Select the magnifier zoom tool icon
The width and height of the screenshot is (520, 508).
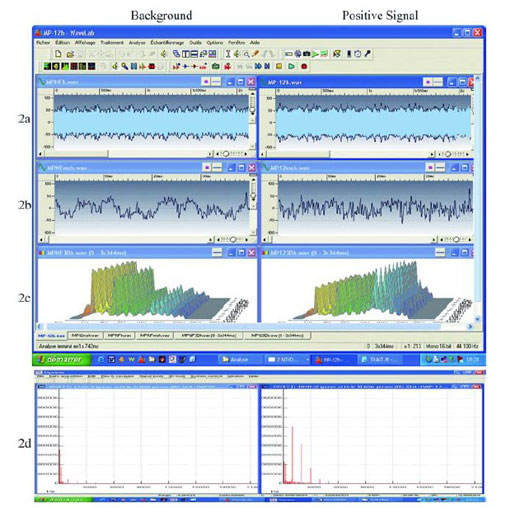246,54
